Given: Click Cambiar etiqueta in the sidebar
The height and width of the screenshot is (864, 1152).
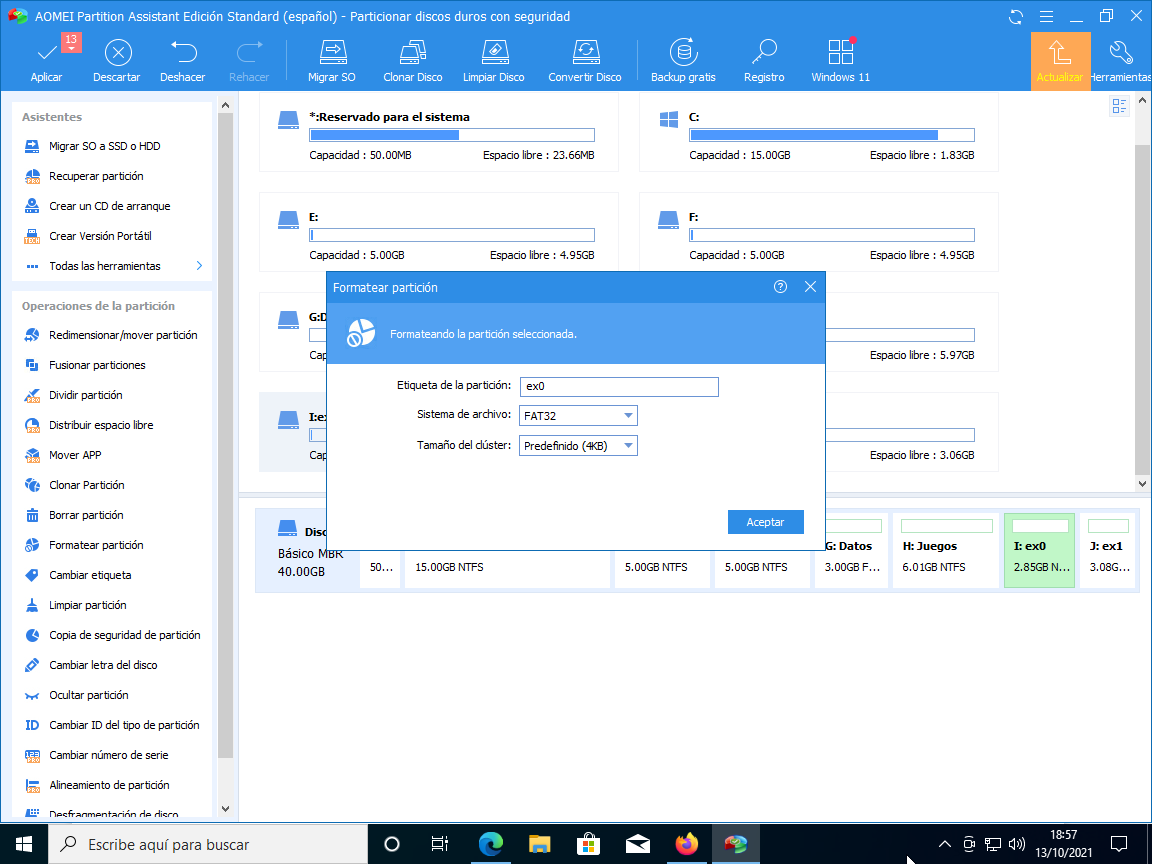Looking at the screenshot, I should click(90, 575).
